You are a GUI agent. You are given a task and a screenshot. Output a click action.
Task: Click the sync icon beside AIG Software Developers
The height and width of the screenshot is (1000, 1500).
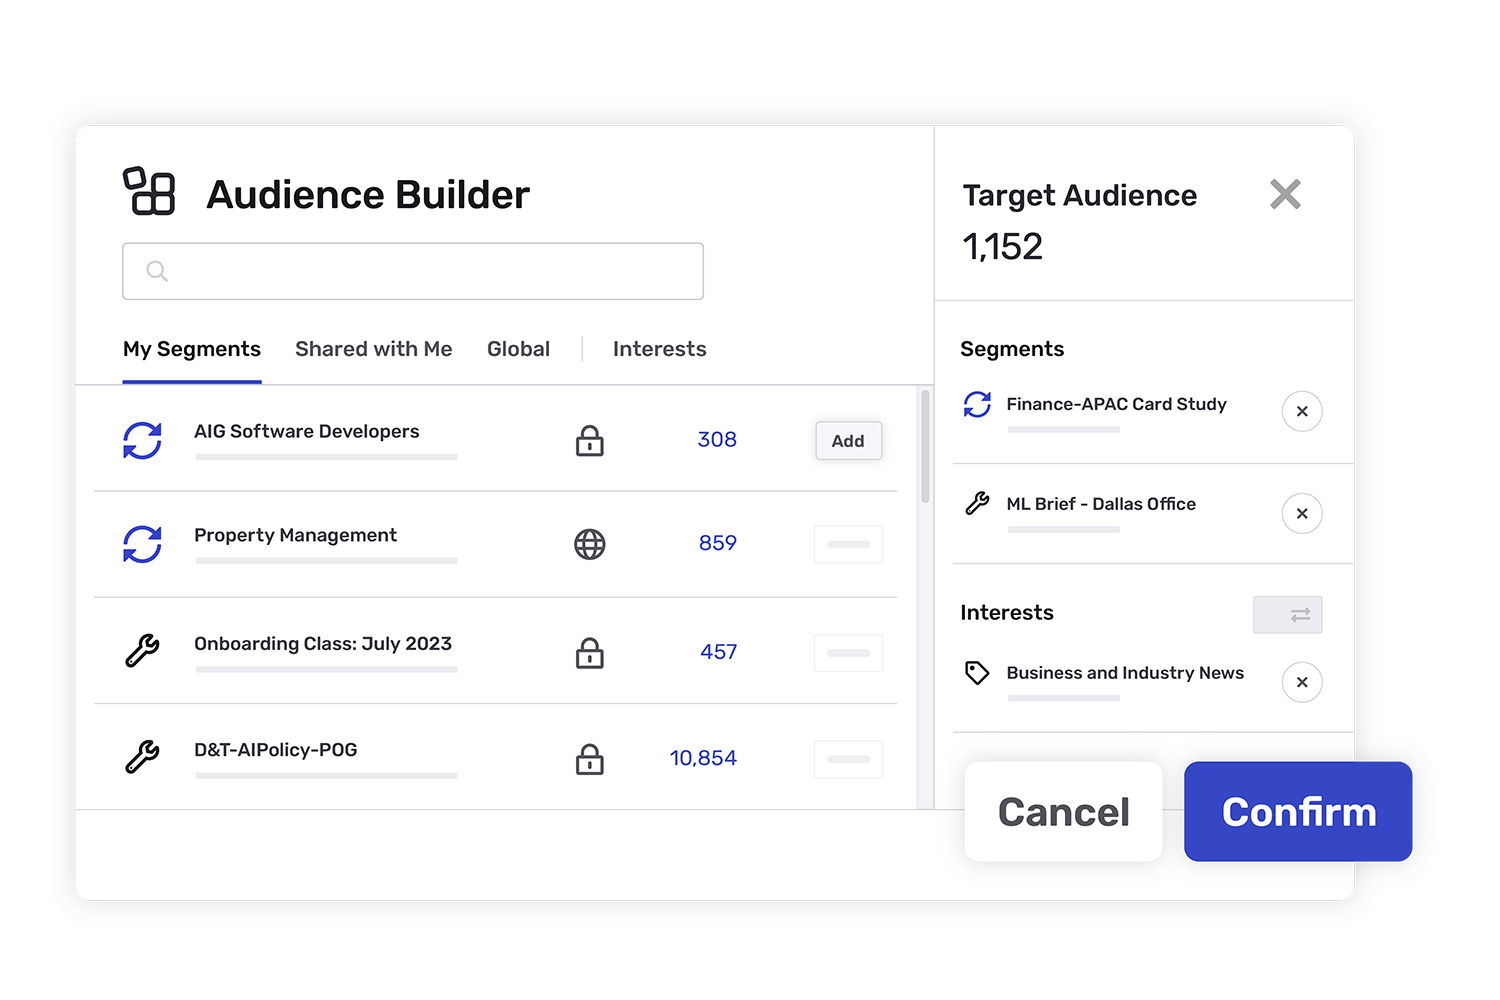click(143, 440)
